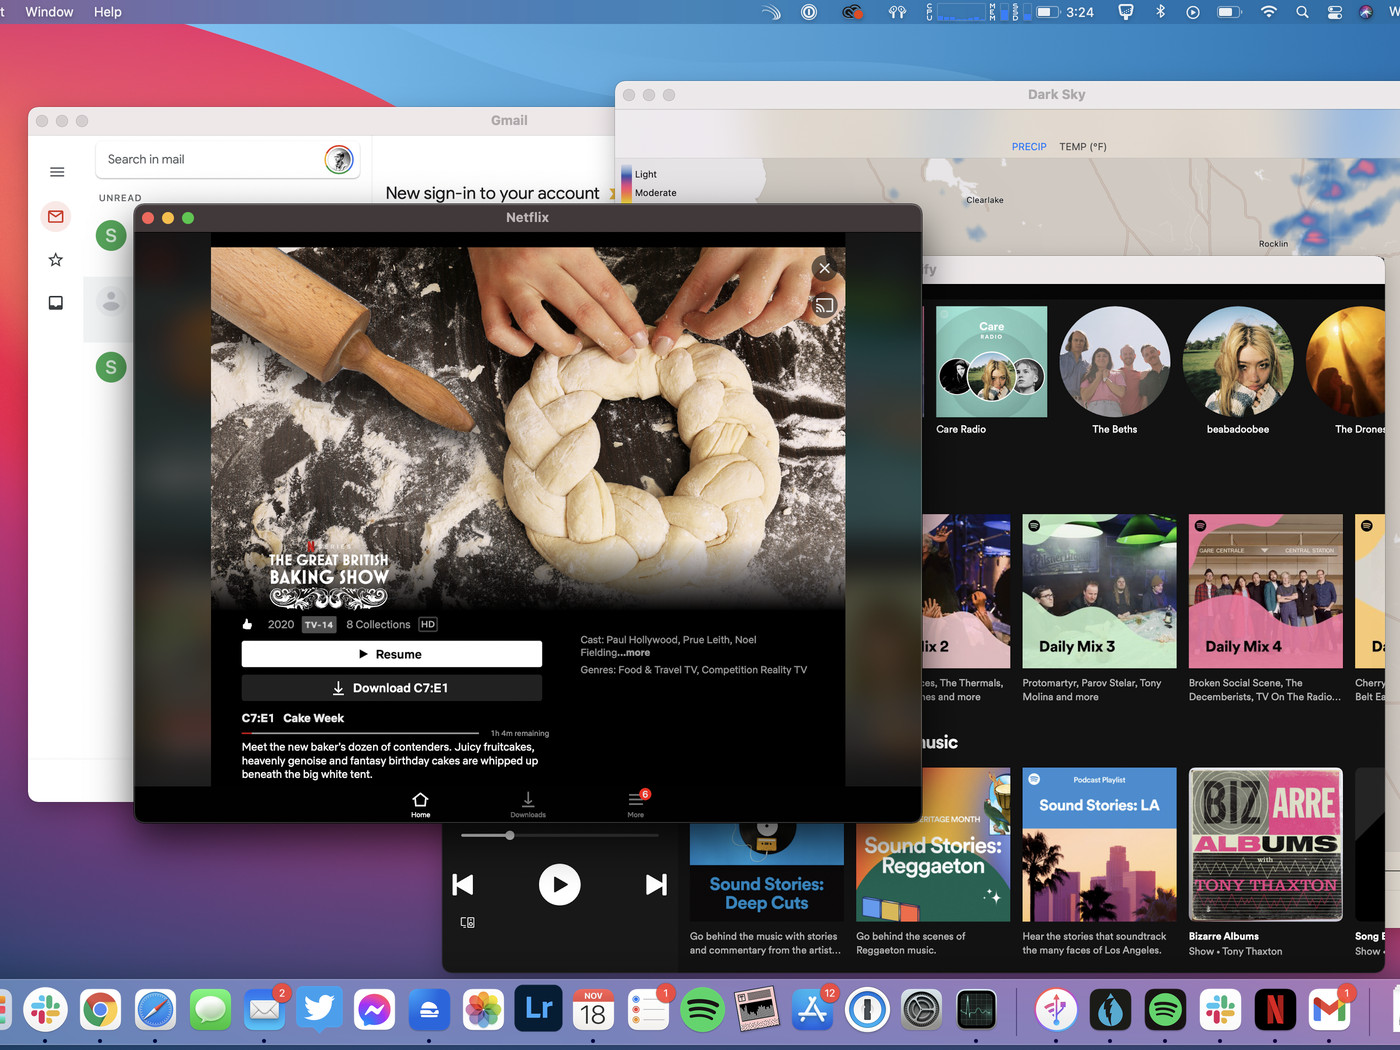This screenshot has height=1050, width=1400.
Task: Click the '8 Collections' text in Netflix
Action: [378, 624]
